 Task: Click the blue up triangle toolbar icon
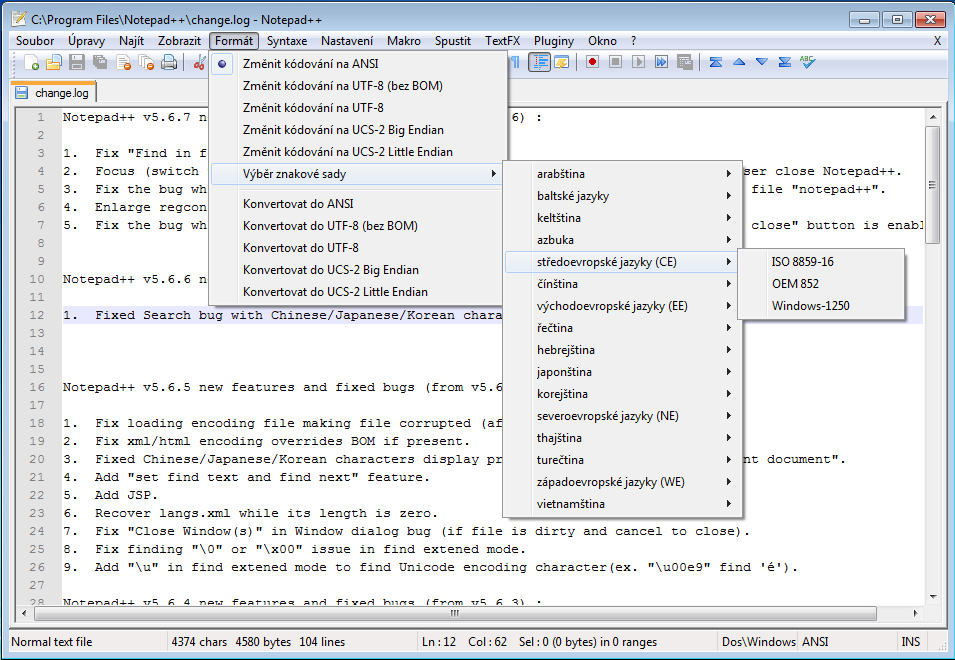739,62
